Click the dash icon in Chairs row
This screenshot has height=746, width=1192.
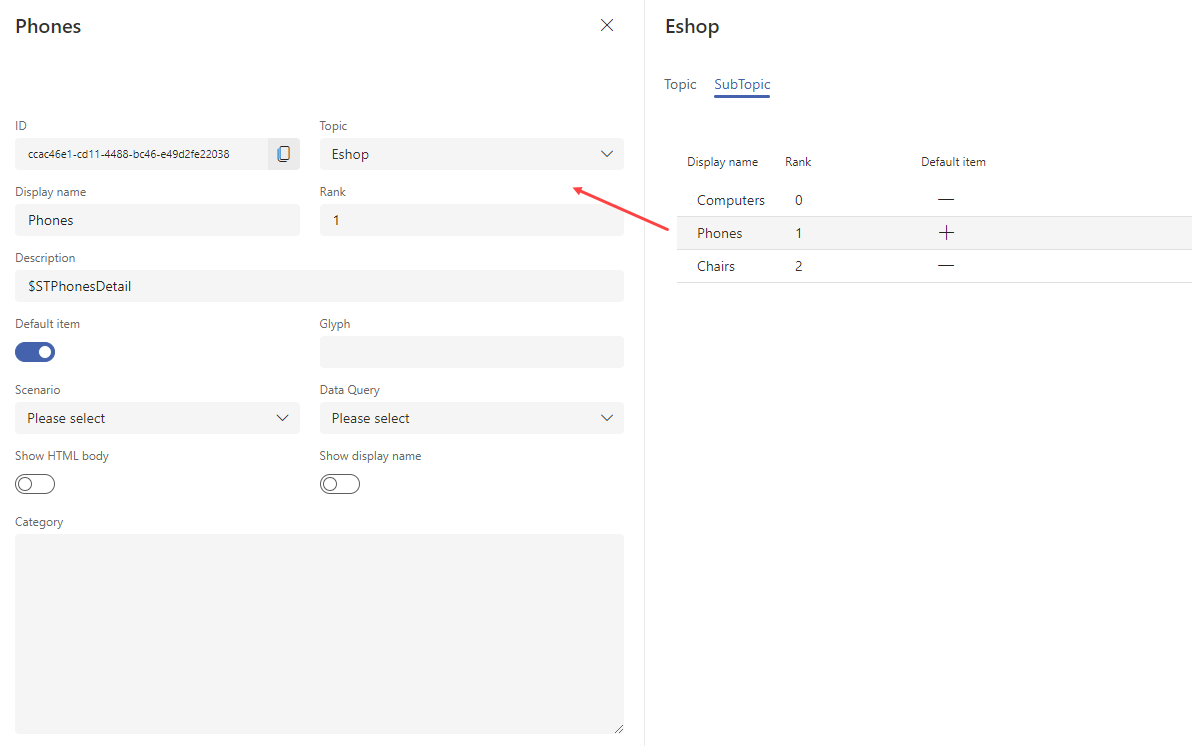click(946, 265)
